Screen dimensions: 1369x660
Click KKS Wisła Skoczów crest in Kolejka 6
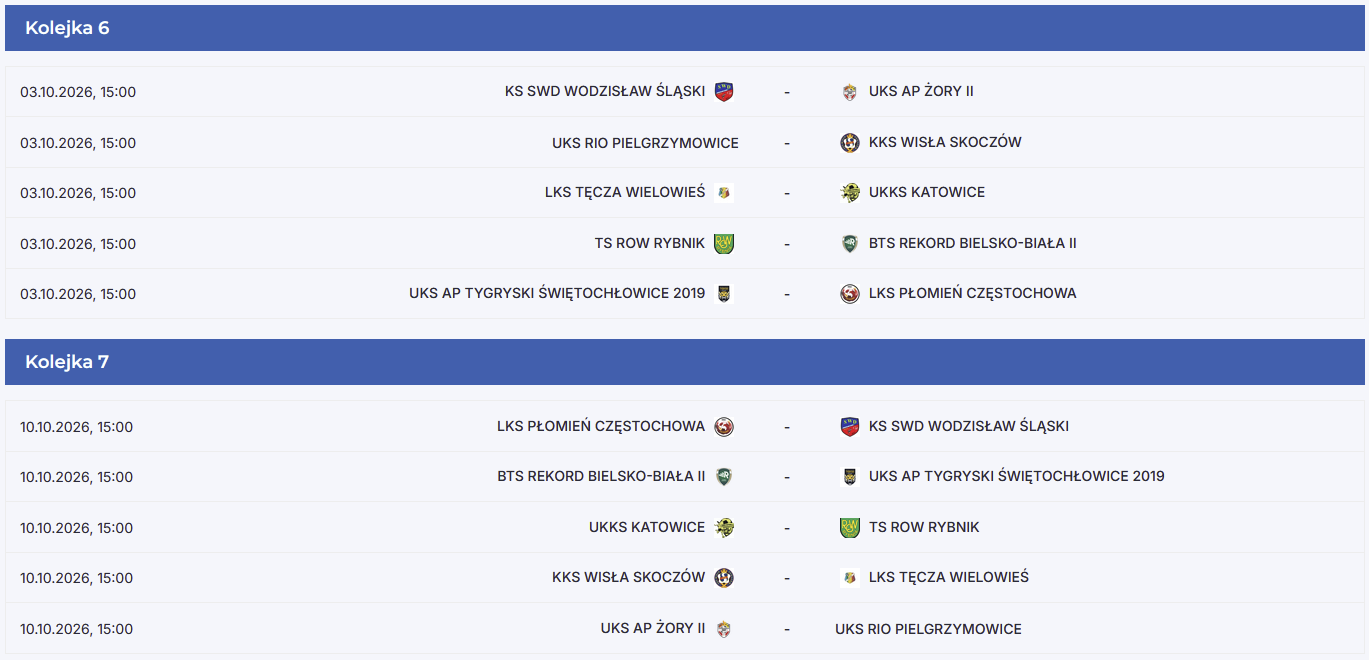point(850,143)
